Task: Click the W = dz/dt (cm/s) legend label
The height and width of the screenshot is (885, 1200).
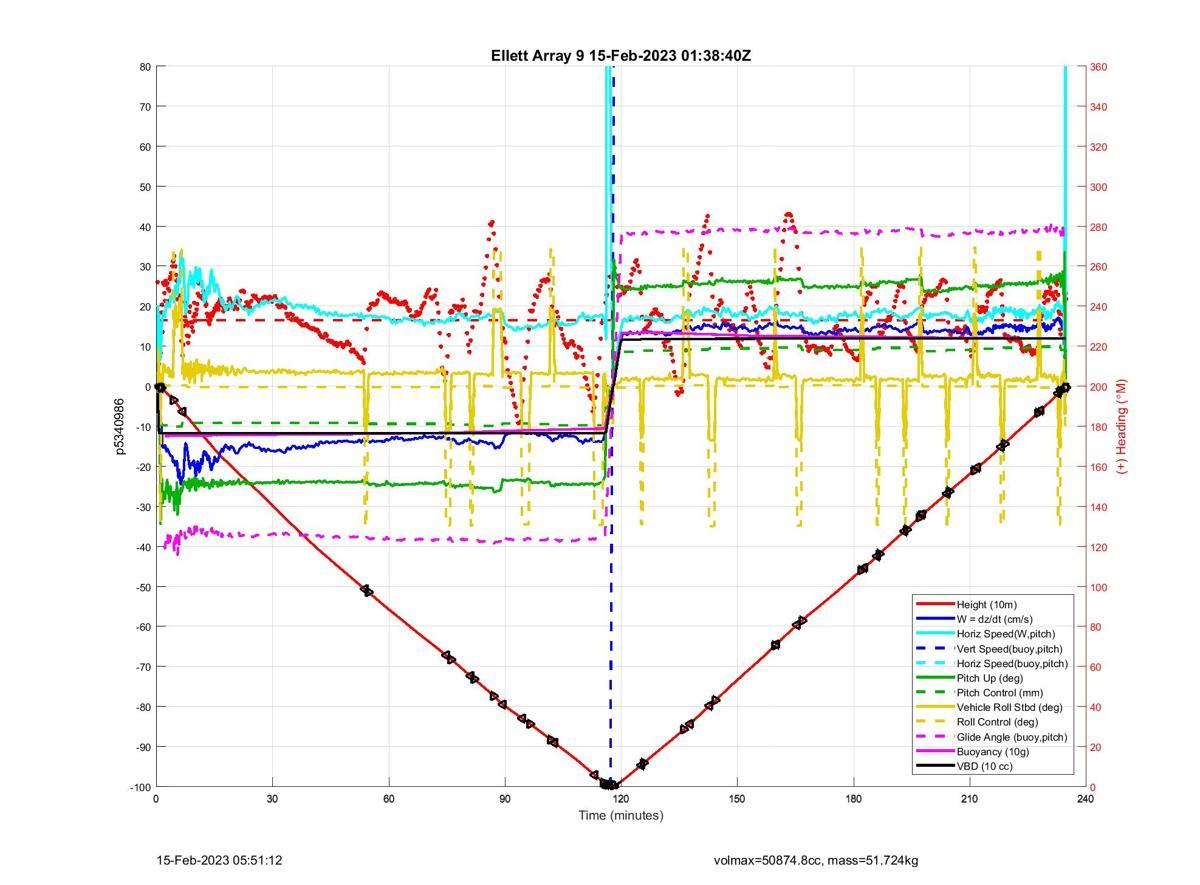Action: pos(996,619)
